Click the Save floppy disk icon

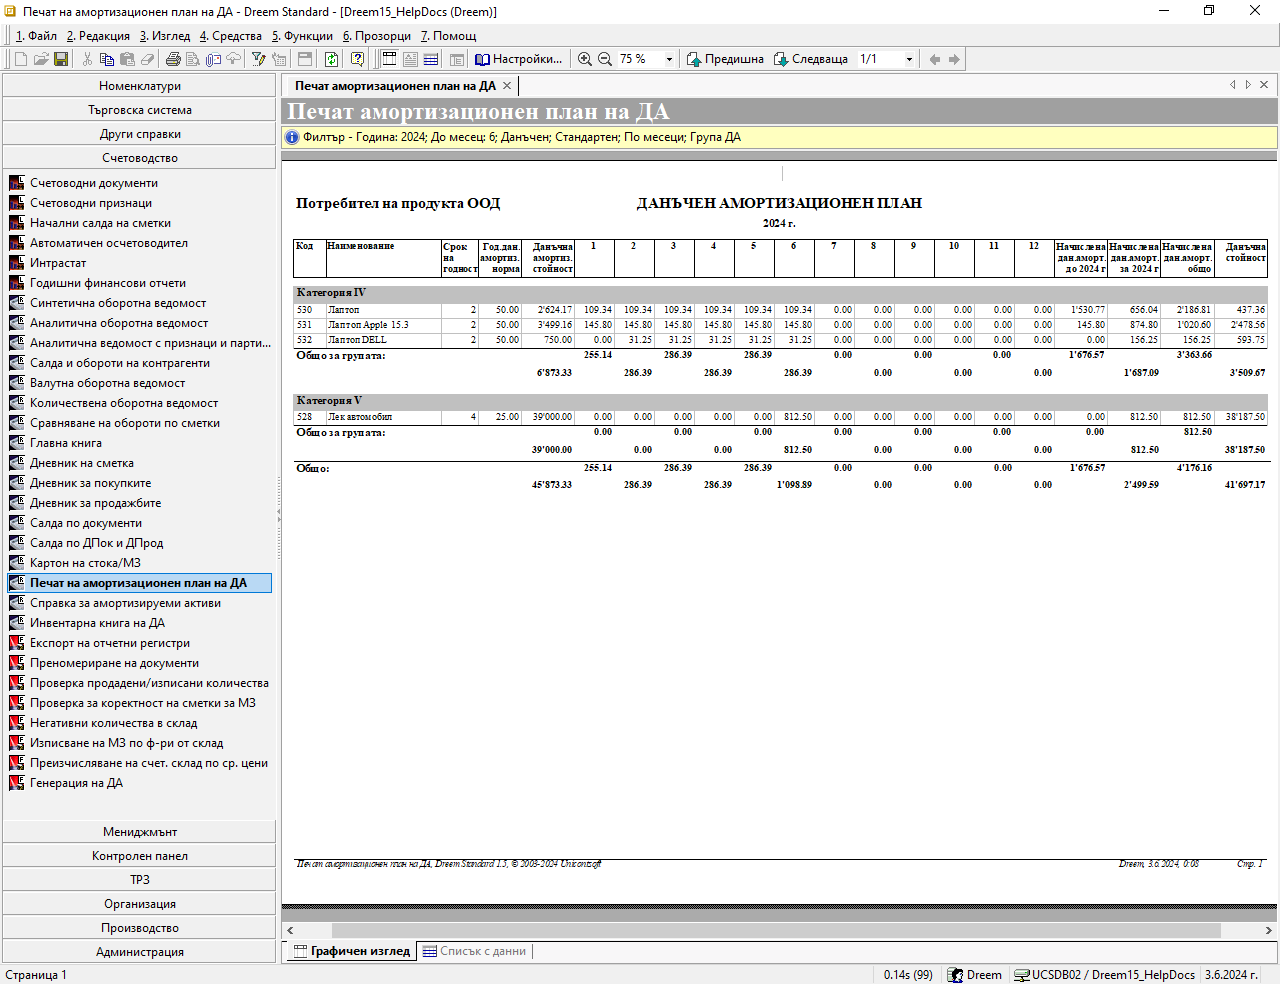(x=61, y=59)
